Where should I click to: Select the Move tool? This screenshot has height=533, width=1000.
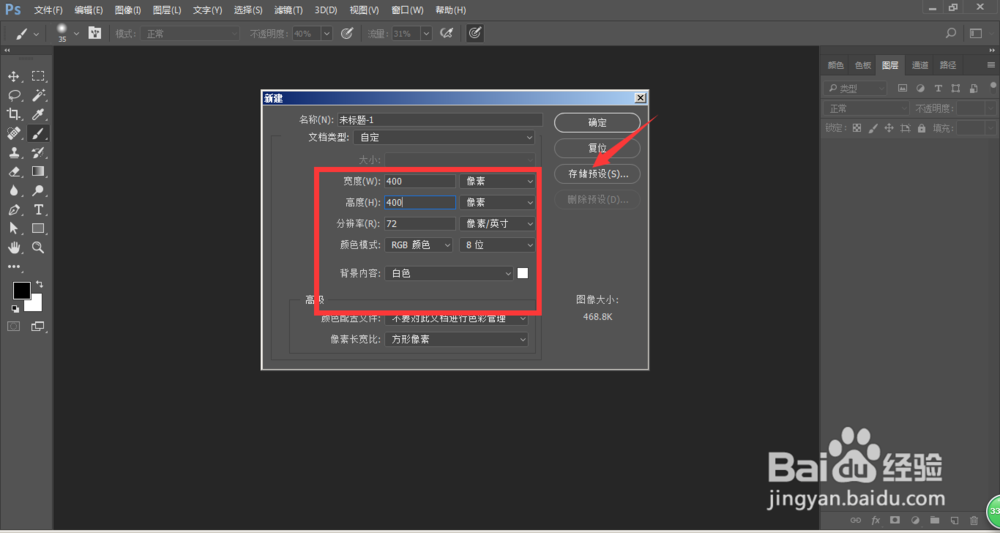[x=13, y=77]
